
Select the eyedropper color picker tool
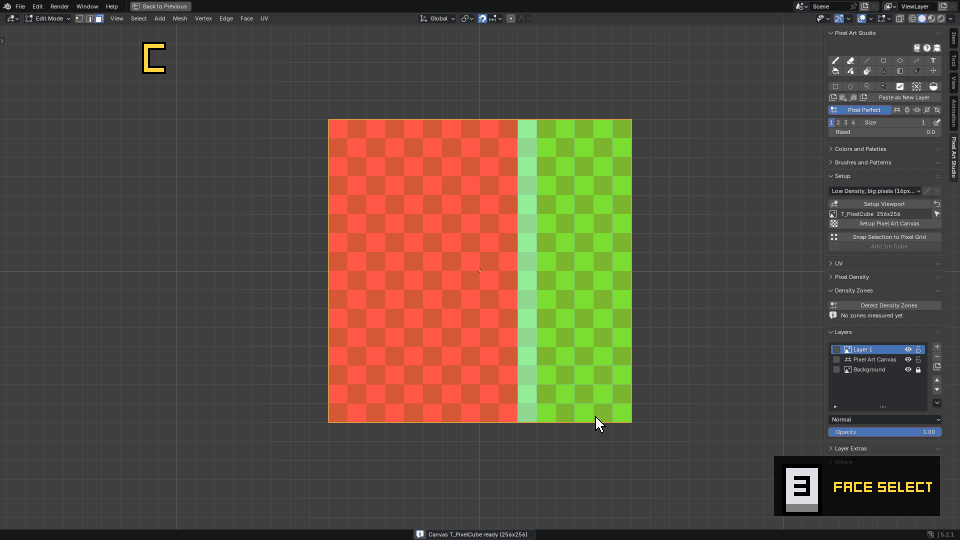coord(917,71)
